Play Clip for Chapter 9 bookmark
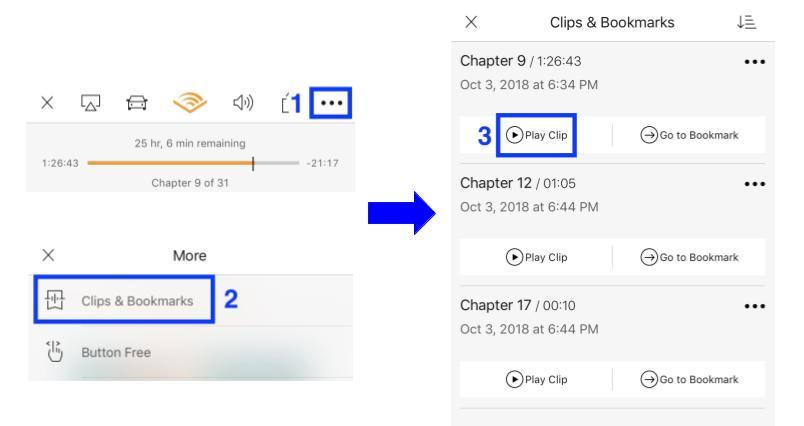 pos(536,135)
